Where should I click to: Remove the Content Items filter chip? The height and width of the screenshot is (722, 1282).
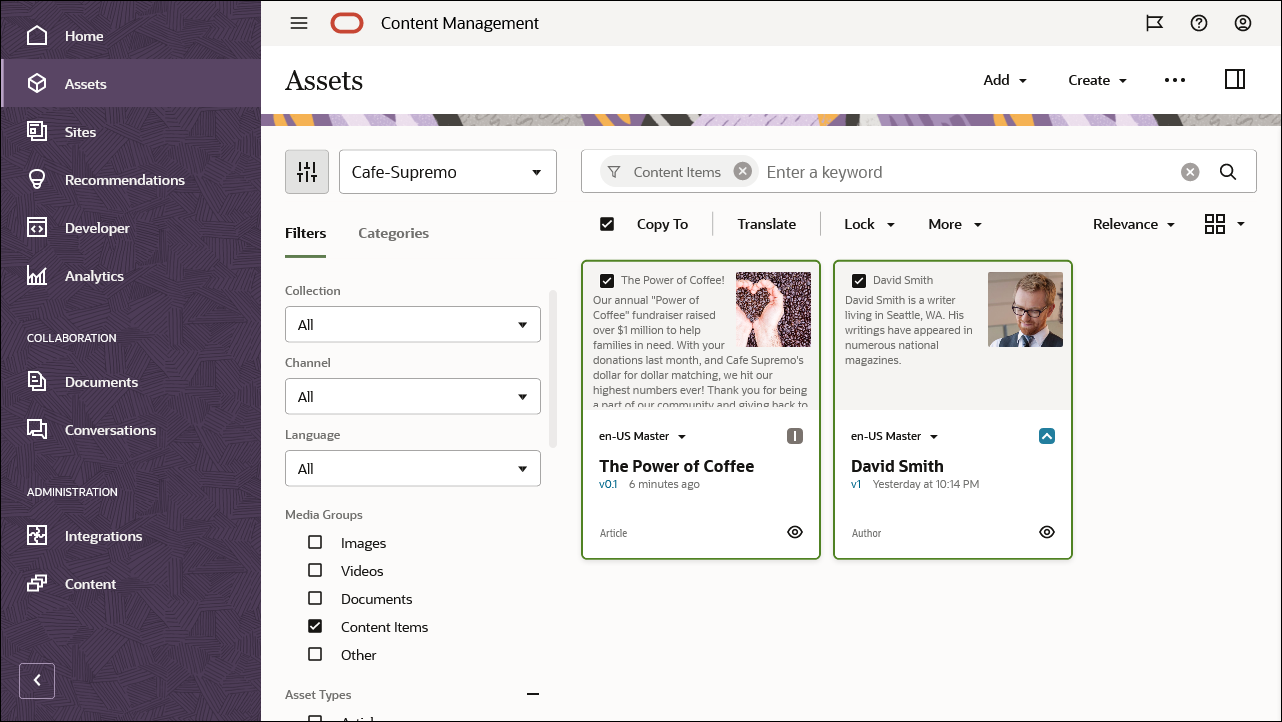742,171
